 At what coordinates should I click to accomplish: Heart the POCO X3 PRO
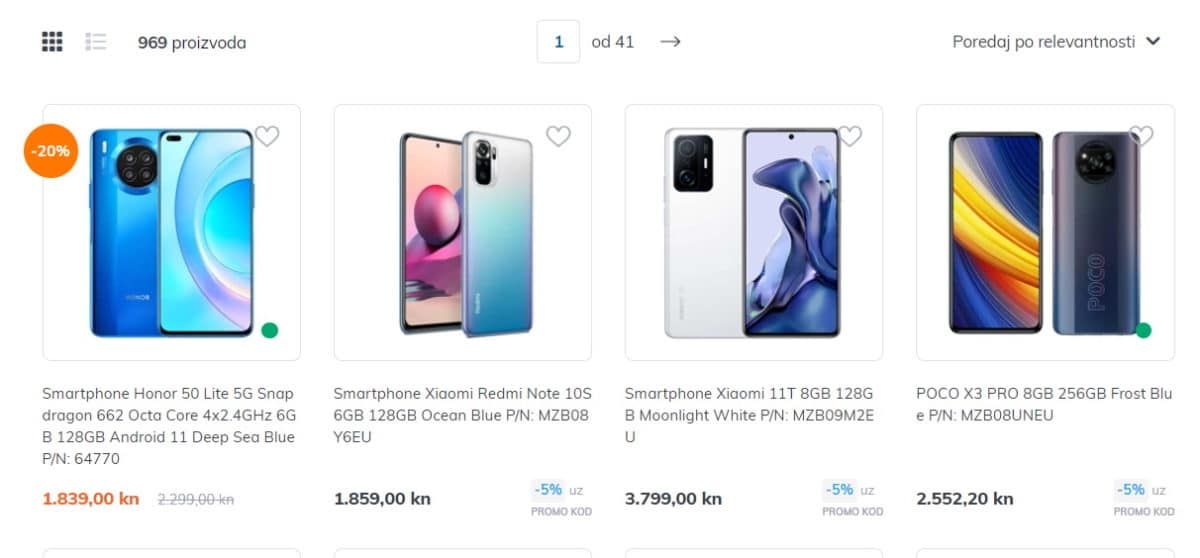tap(1141, 136)
